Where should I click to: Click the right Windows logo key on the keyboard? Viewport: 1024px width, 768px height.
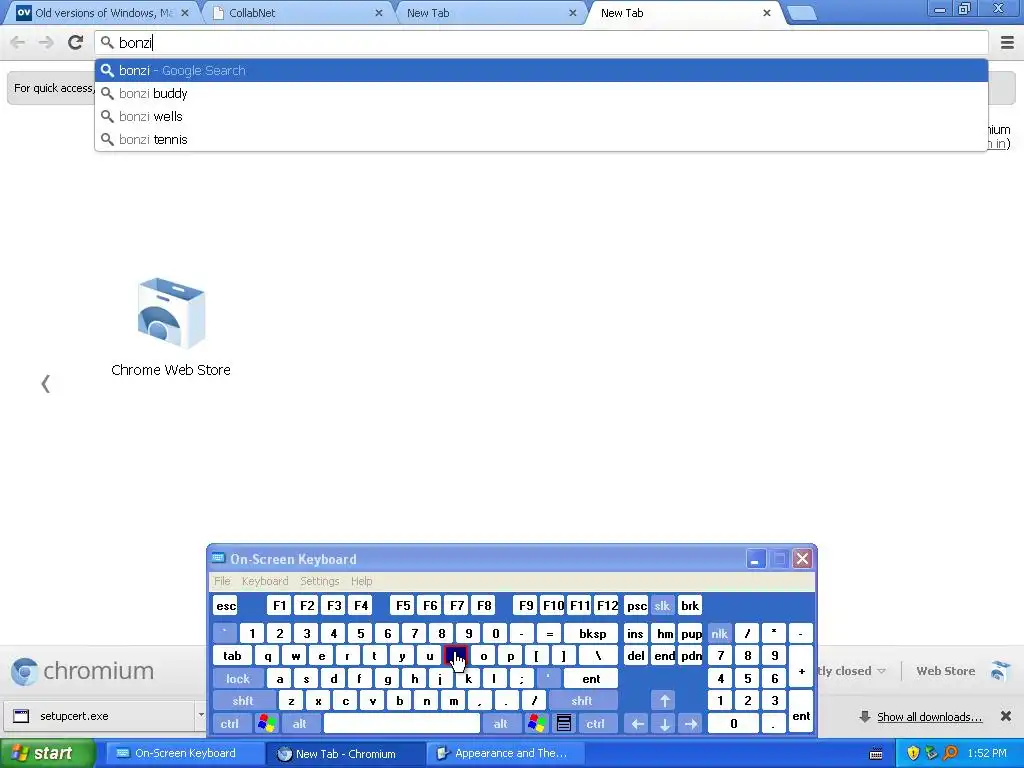537,724
